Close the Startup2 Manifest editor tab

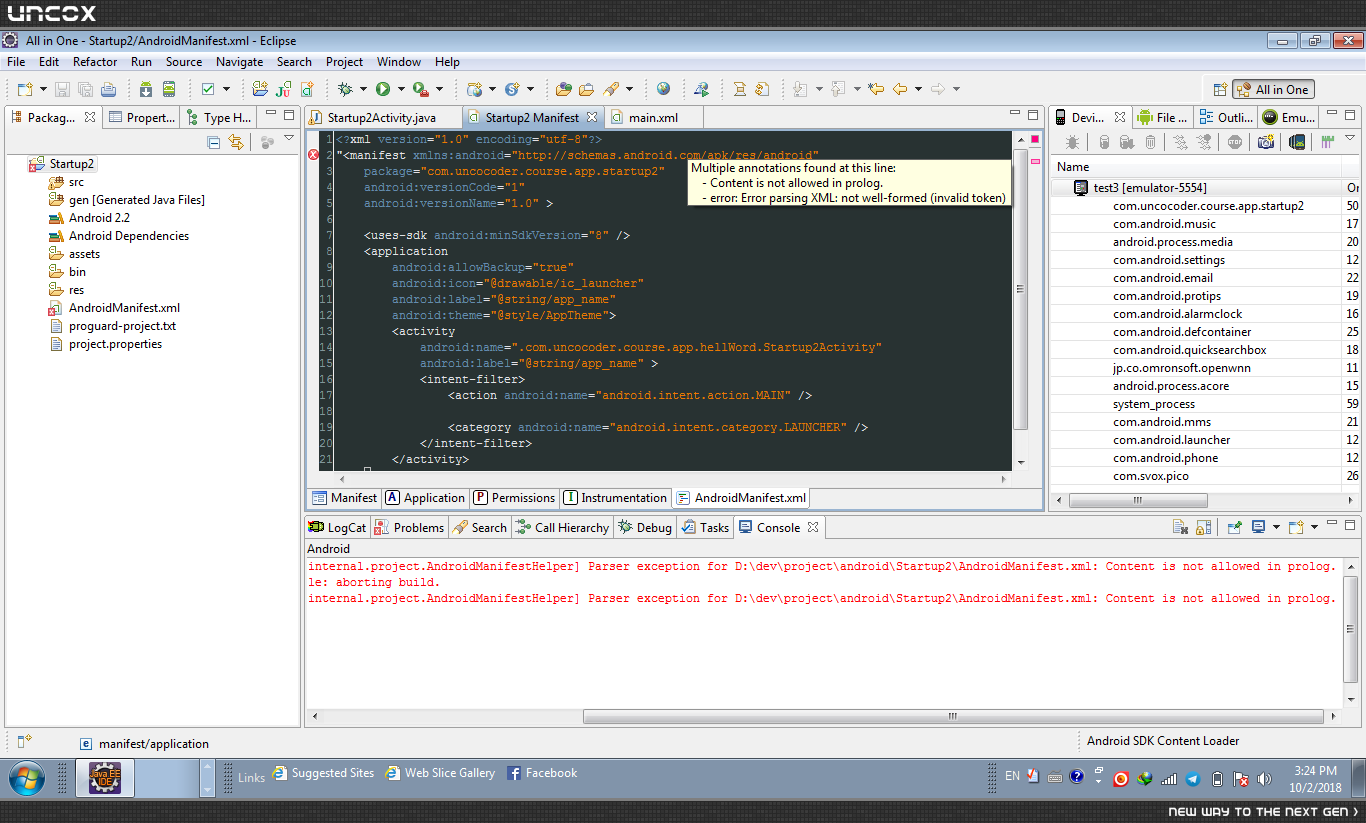tap(592, 117)
